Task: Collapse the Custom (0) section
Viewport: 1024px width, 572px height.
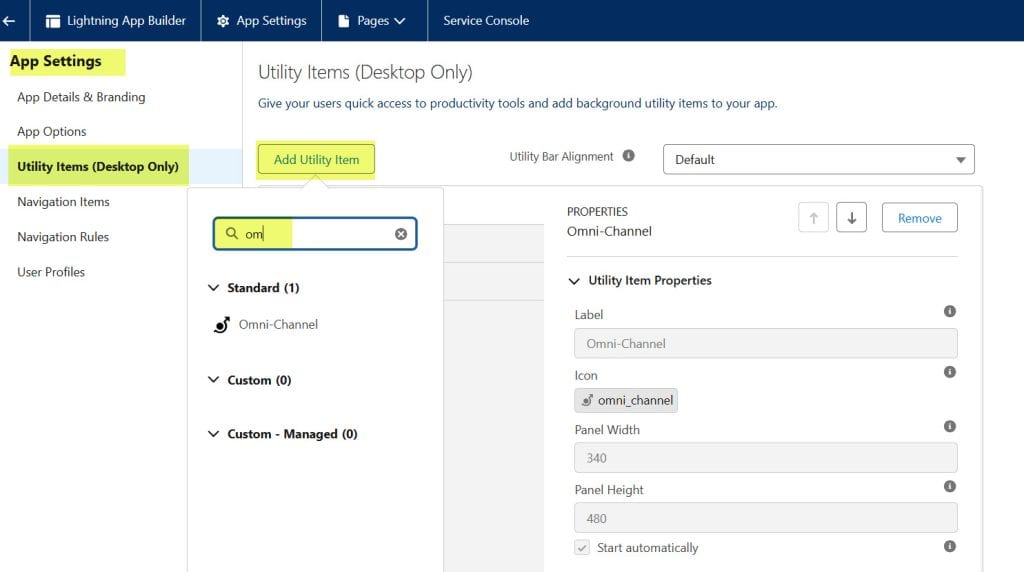Action: pyautogui.click(x=214, y=379)
